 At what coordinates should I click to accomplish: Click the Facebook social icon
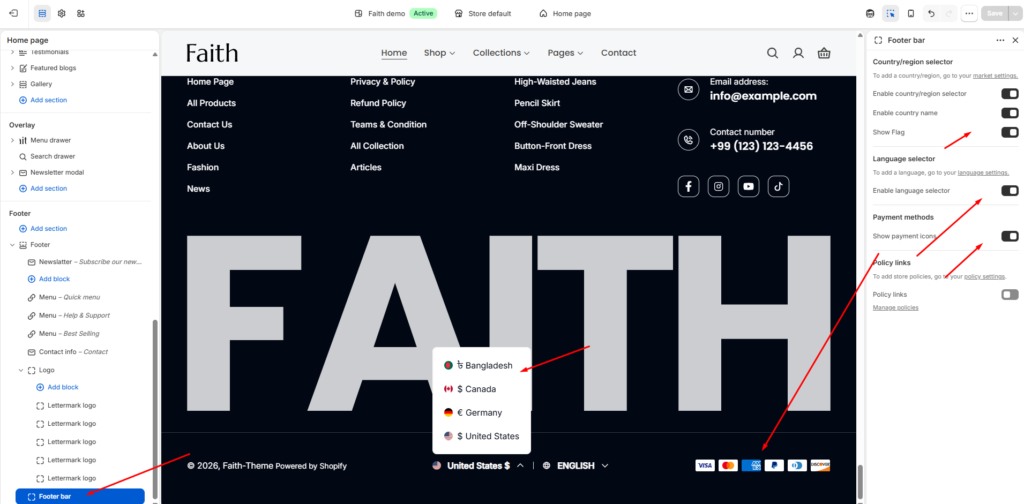tap(688, 187)
